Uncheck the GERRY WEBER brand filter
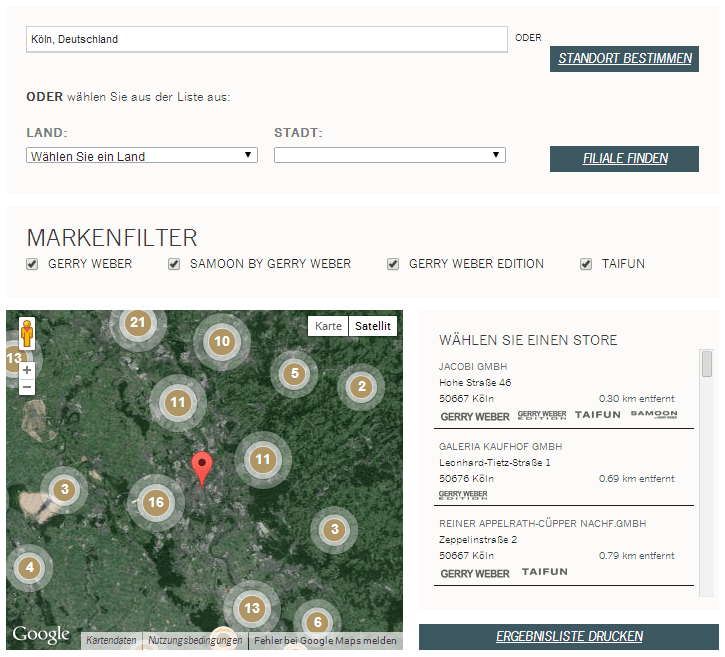This screenshot has height=657, width=725. click(32, 264)
